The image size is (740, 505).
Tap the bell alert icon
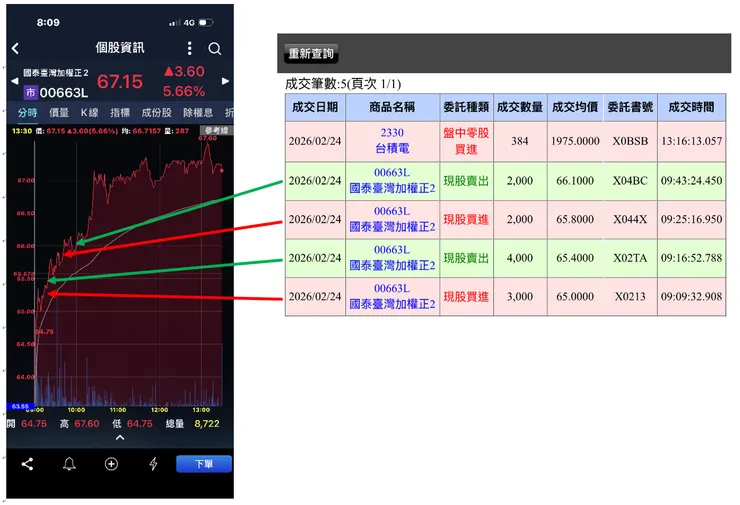(69, 464)
